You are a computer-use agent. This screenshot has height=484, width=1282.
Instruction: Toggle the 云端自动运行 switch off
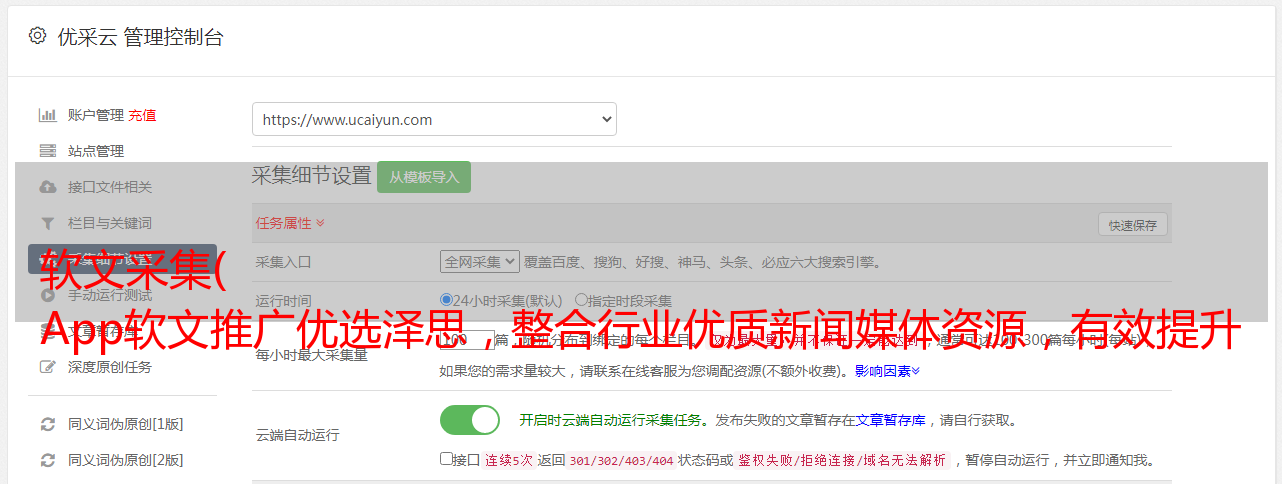coord(470,420)
